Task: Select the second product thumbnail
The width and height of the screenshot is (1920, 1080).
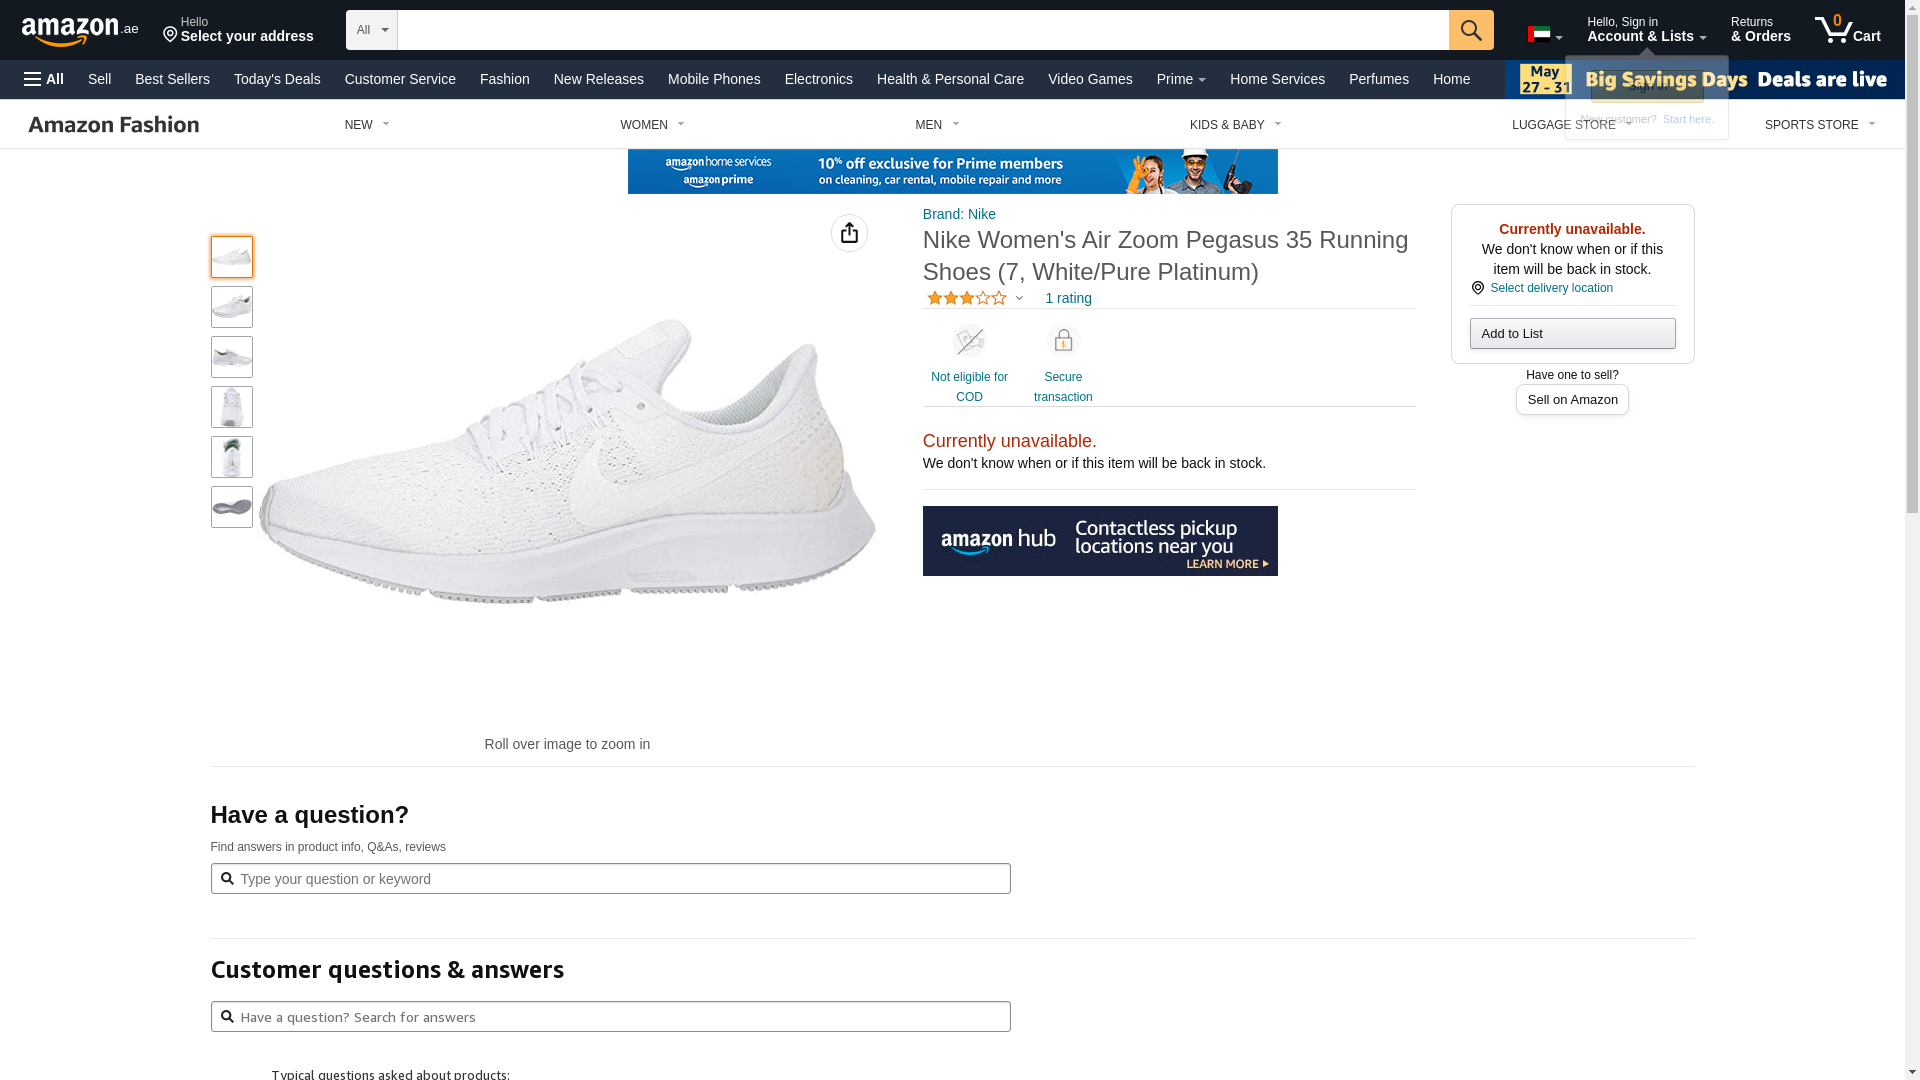Action: click(x=231, y=307)
